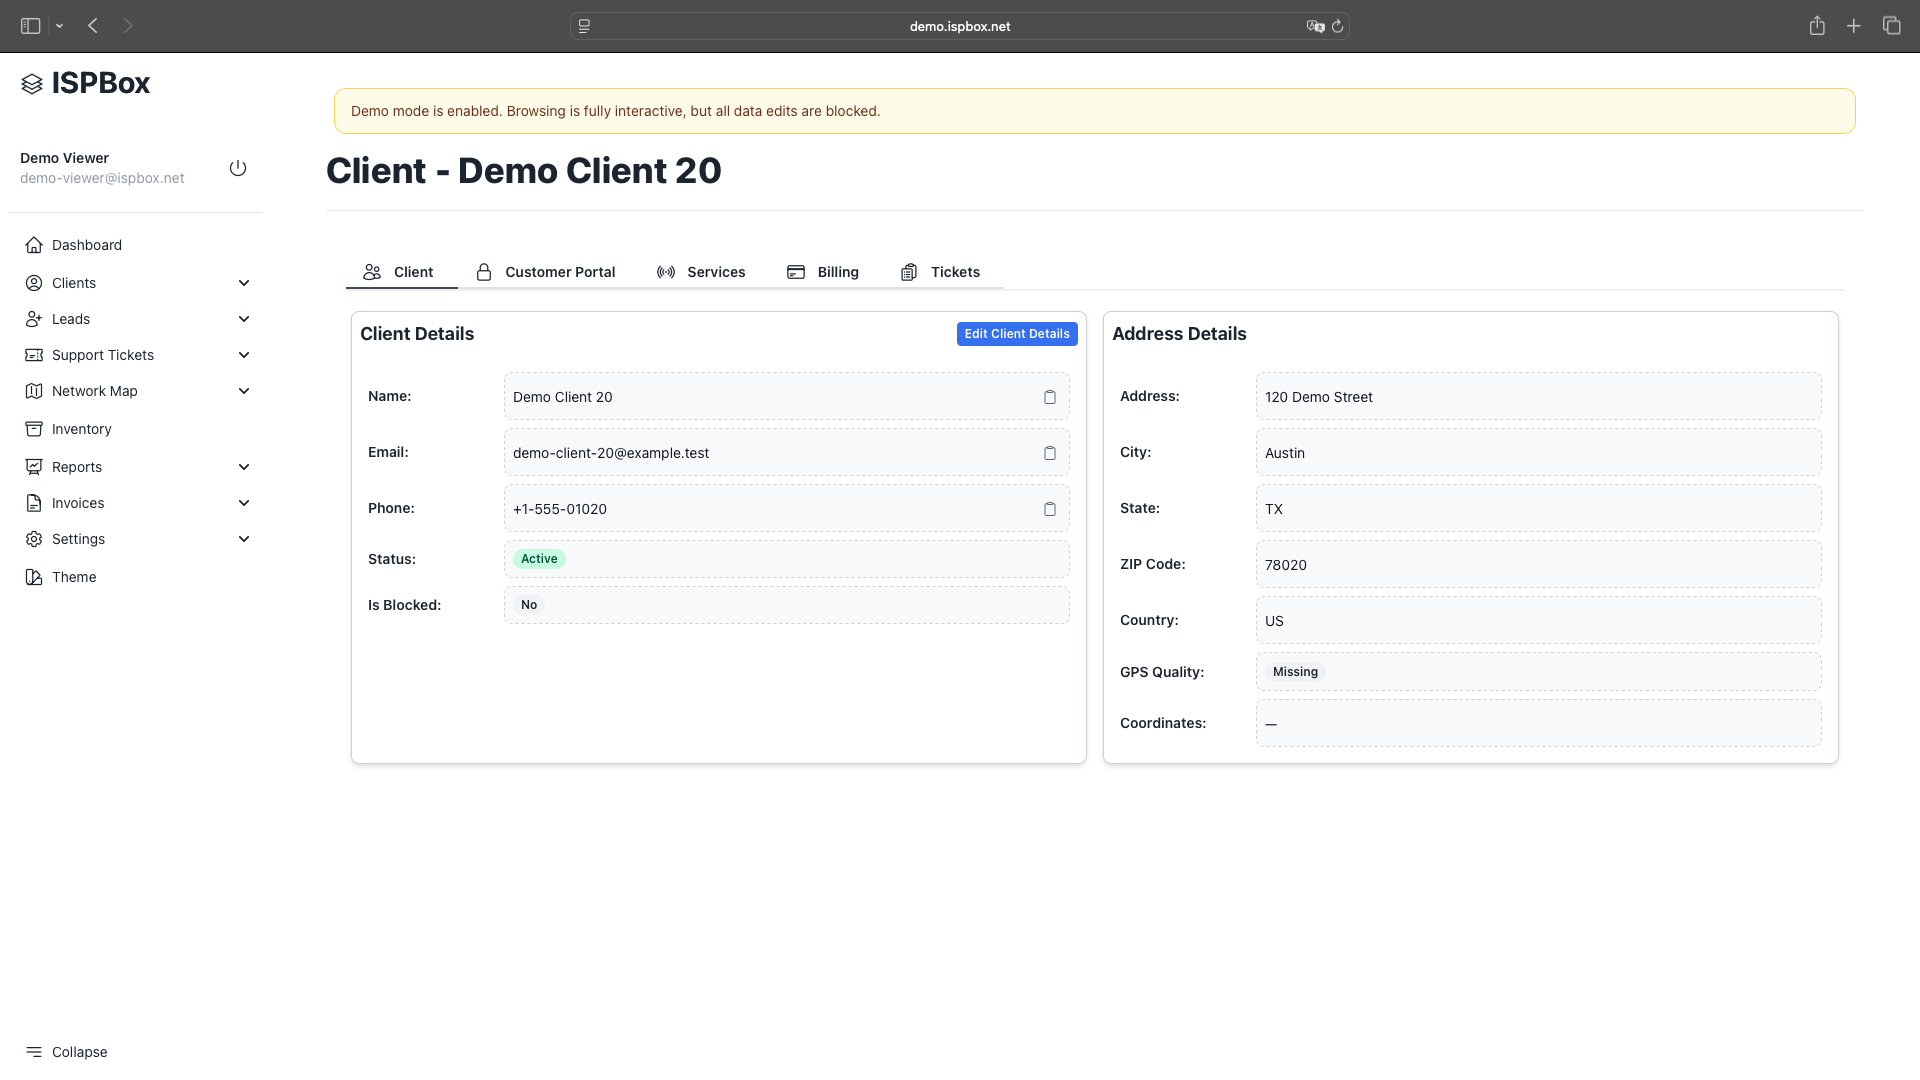The height and width of the screenshot is (1080, 1920).
Task: Click the Edit Client Details button
Action: pyautogui.click(x=1017, y=333)
